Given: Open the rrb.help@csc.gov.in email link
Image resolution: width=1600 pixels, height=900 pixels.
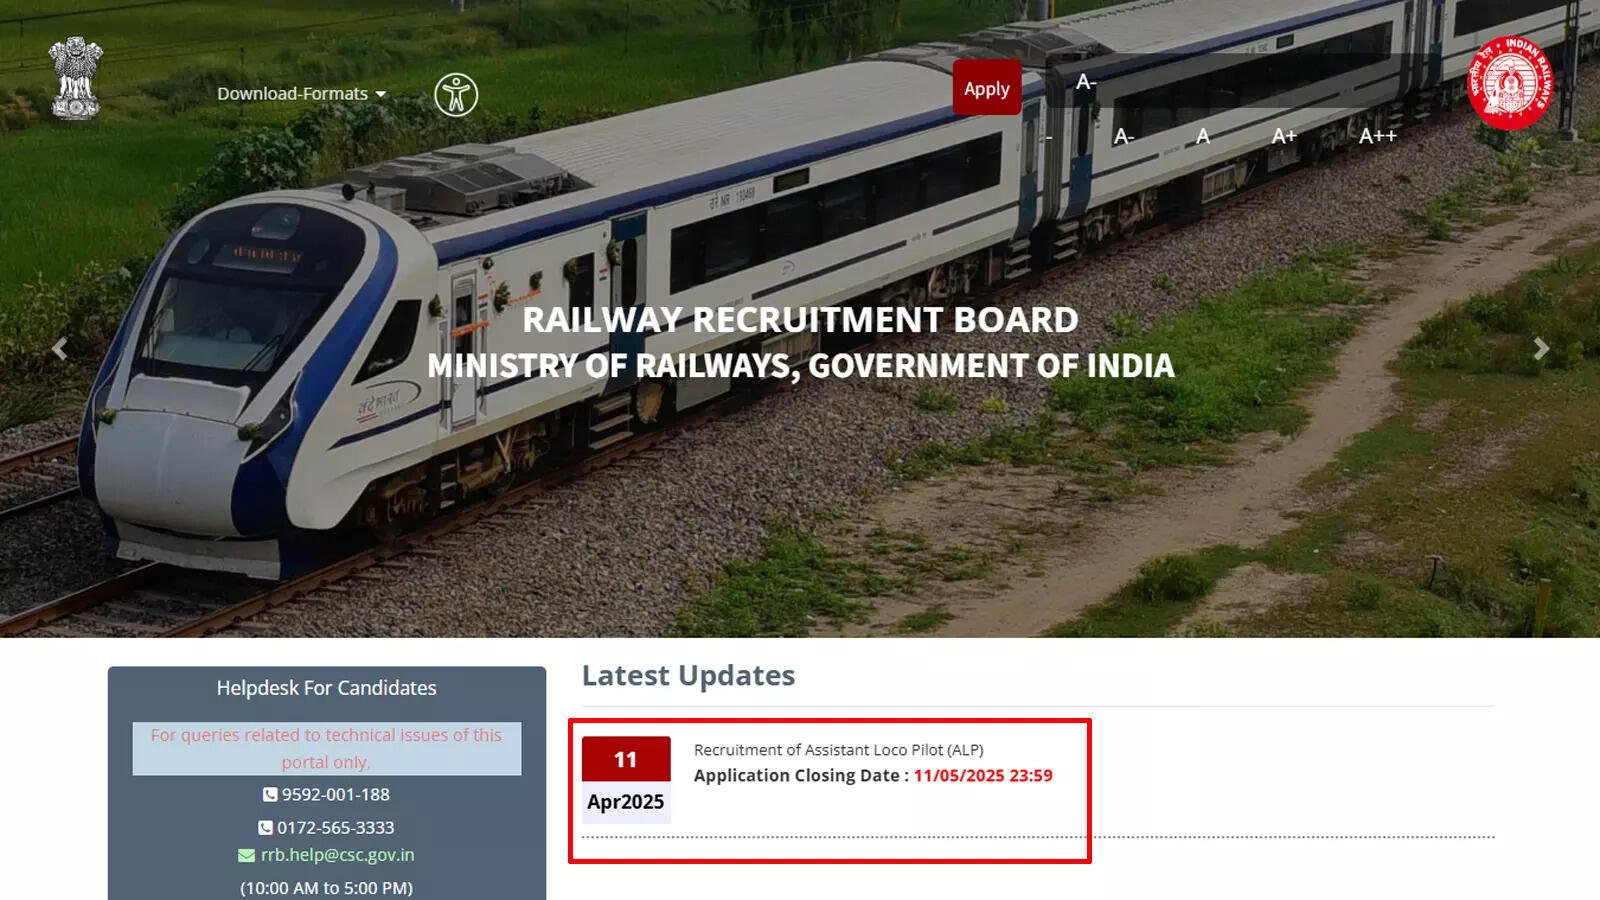Looking at the screenshot, I should pos(337,855).
